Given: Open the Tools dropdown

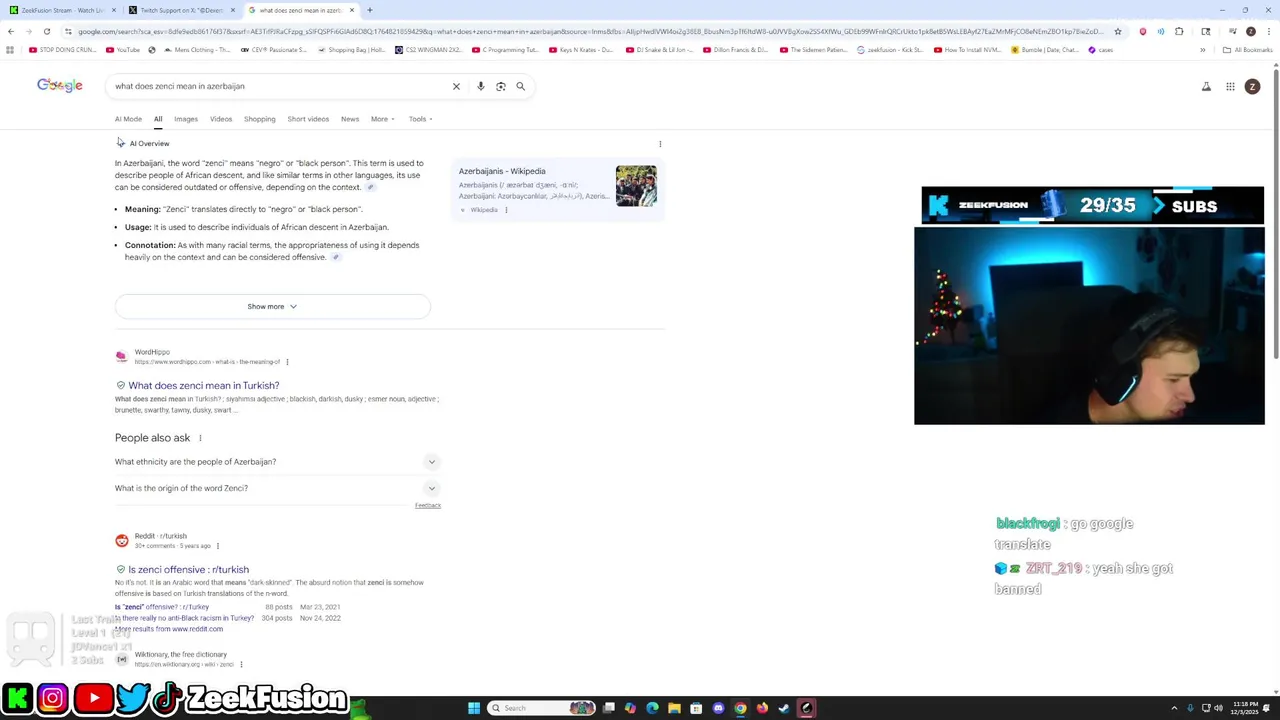Looking at the screenshot, I should click(x=420, y=119).
